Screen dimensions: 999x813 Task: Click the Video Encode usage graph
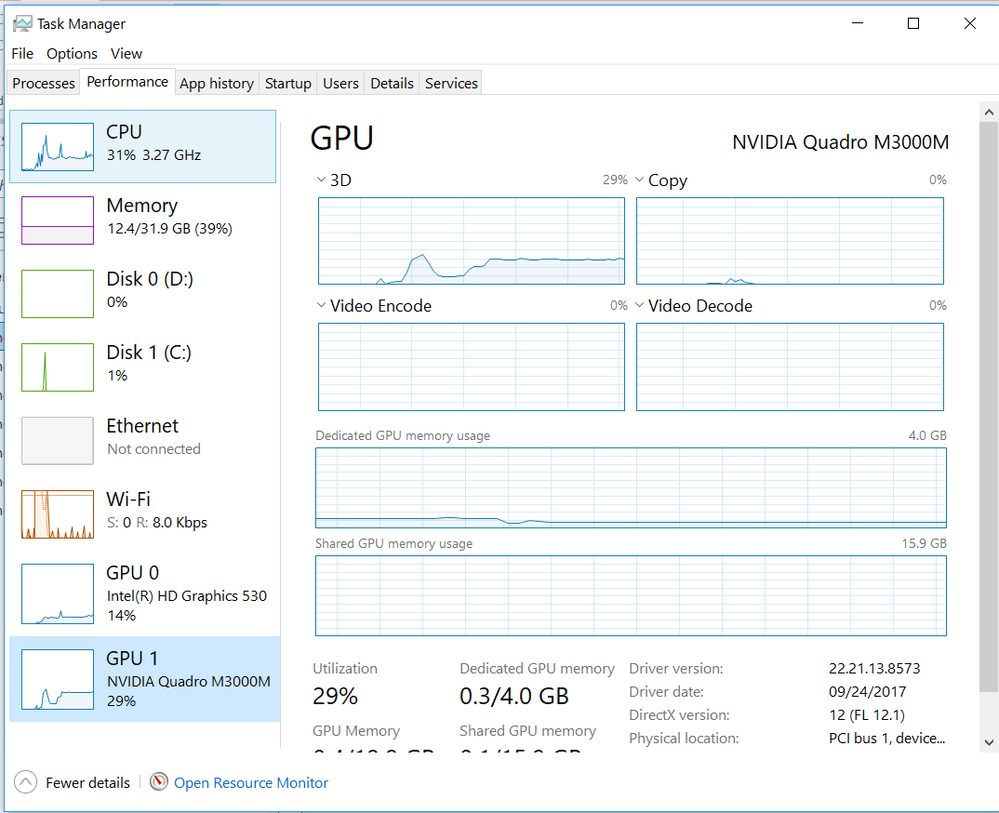pyautogui.click(x=471, y=367)
